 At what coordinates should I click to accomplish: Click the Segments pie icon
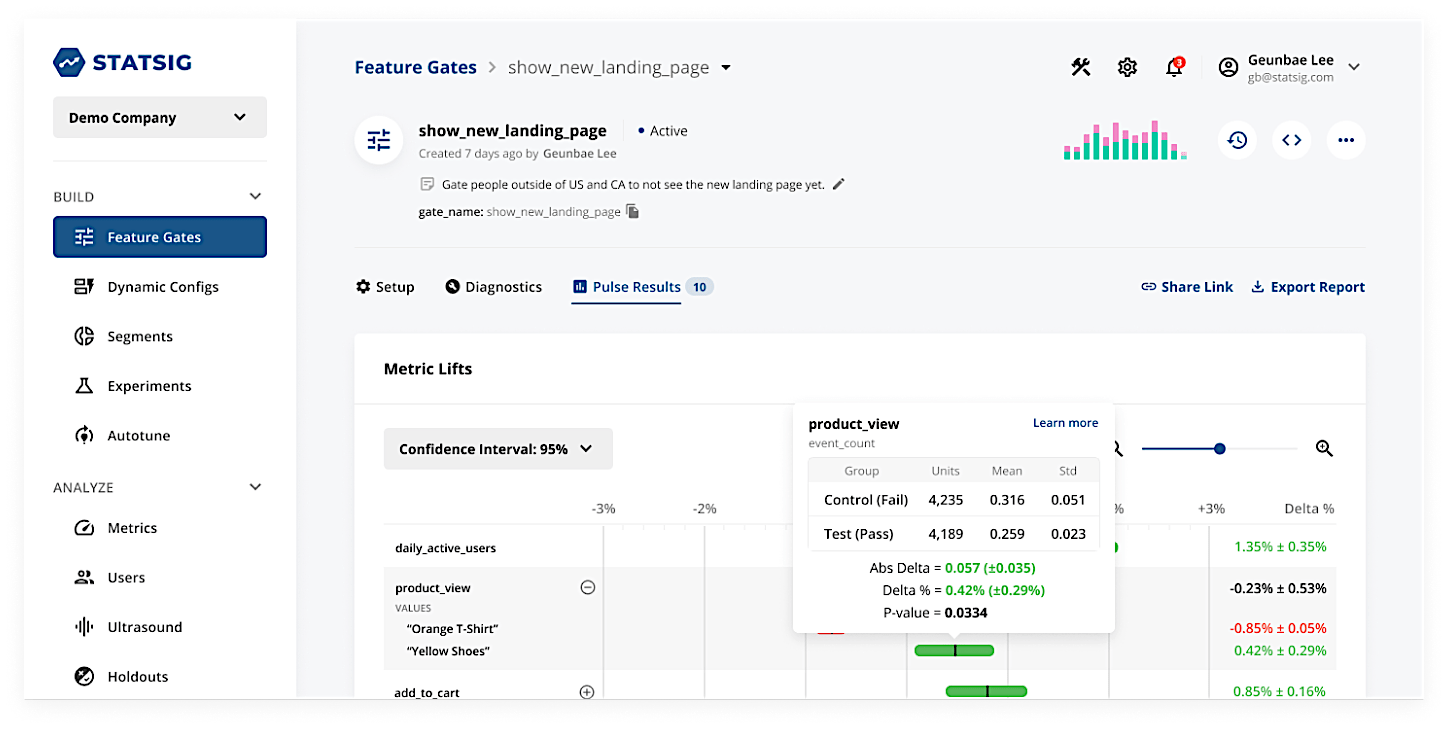tap(84, 337)
